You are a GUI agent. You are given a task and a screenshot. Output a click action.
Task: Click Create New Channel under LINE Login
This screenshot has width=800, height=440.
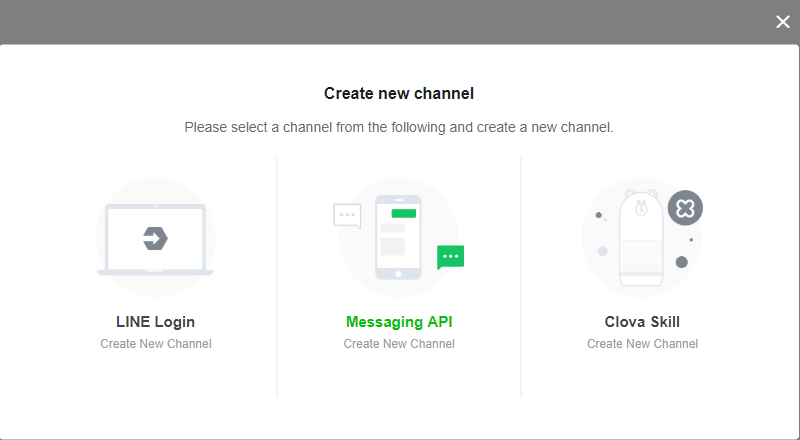tap(156, 344)
